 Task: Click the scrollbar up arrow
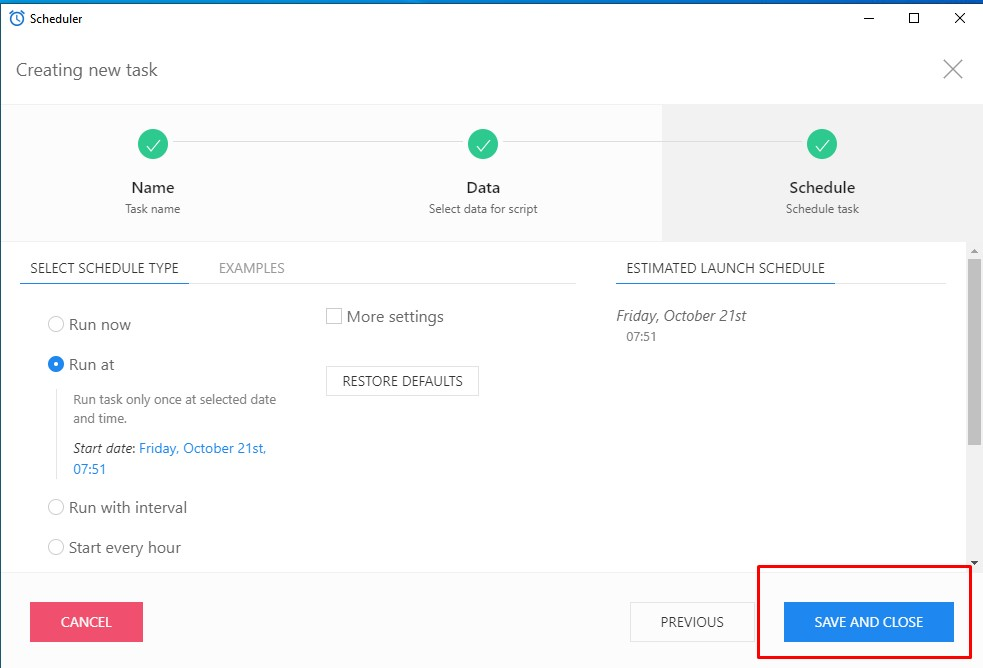(974, 251)
